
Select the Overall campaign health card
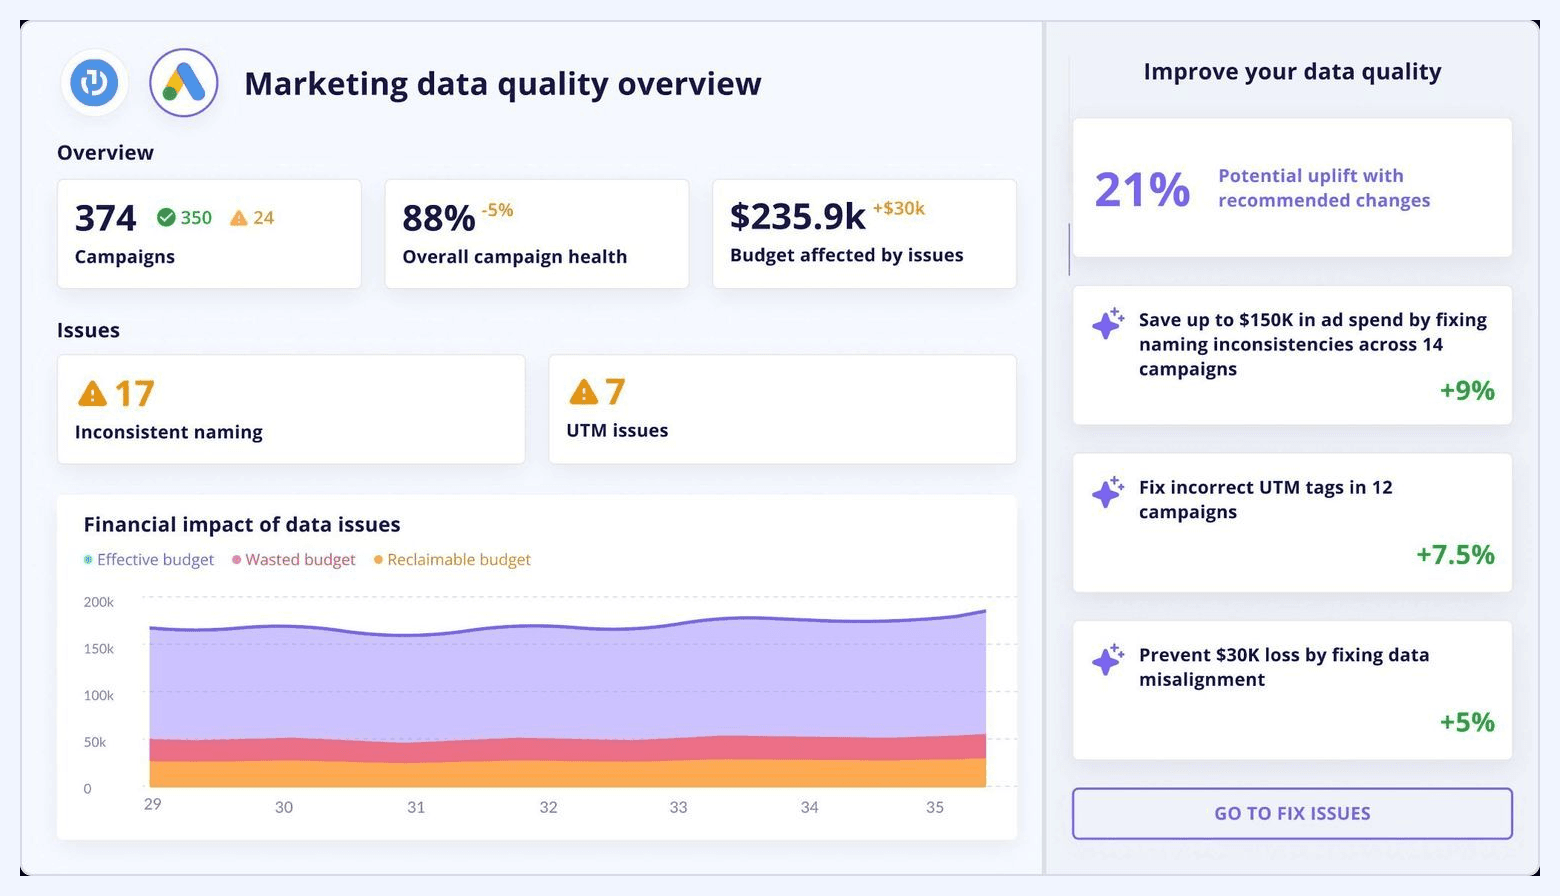tap(536, 233)
